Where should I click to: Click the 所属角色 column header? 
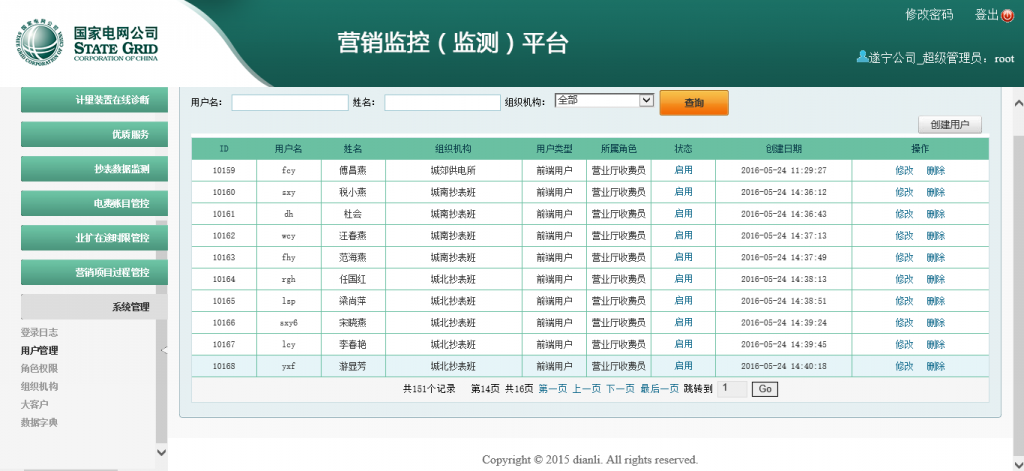coord(618,149)
